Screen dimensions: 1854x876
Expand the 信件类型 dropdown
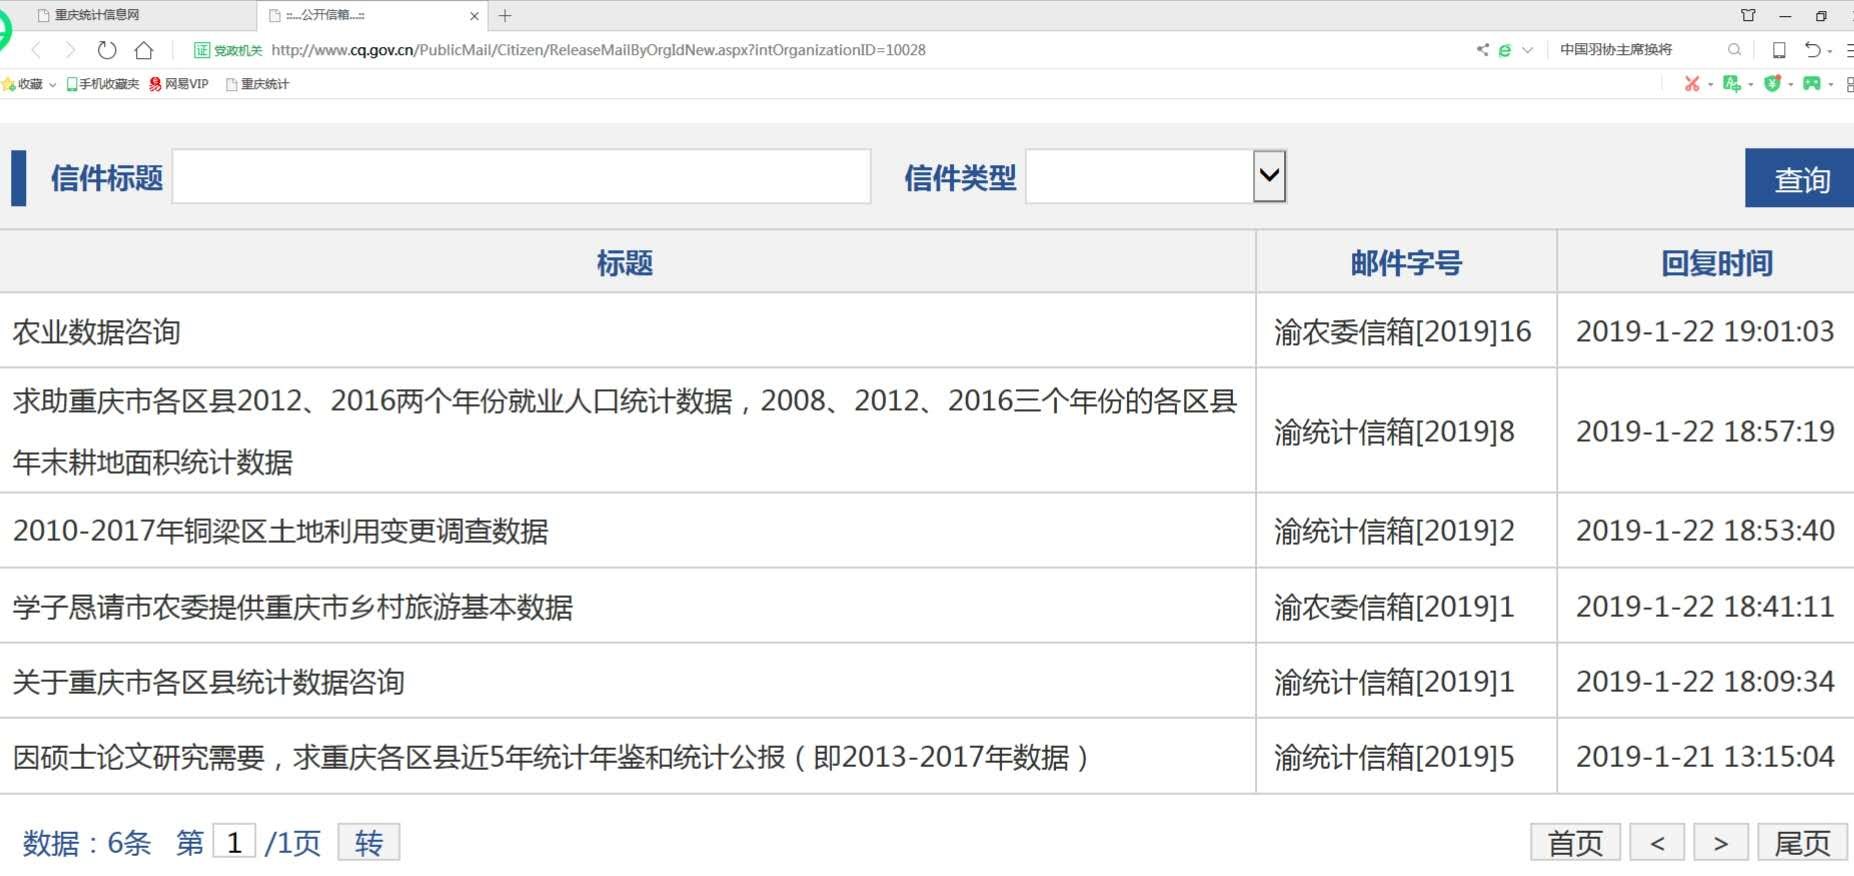(x=1269, y=176)
